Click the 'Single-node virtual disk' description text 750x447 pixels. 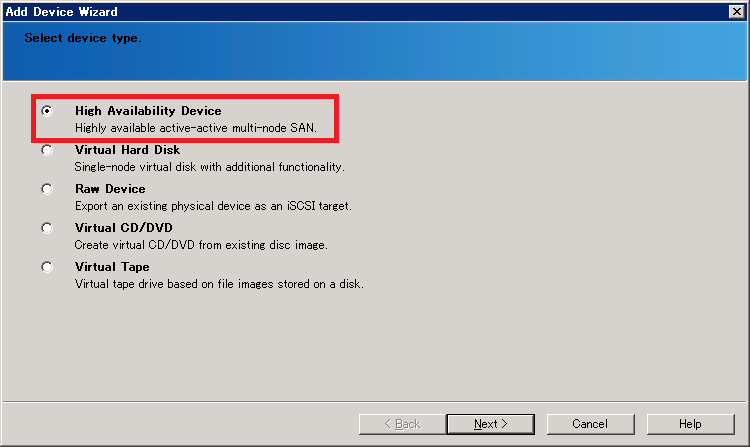[210, 167]
